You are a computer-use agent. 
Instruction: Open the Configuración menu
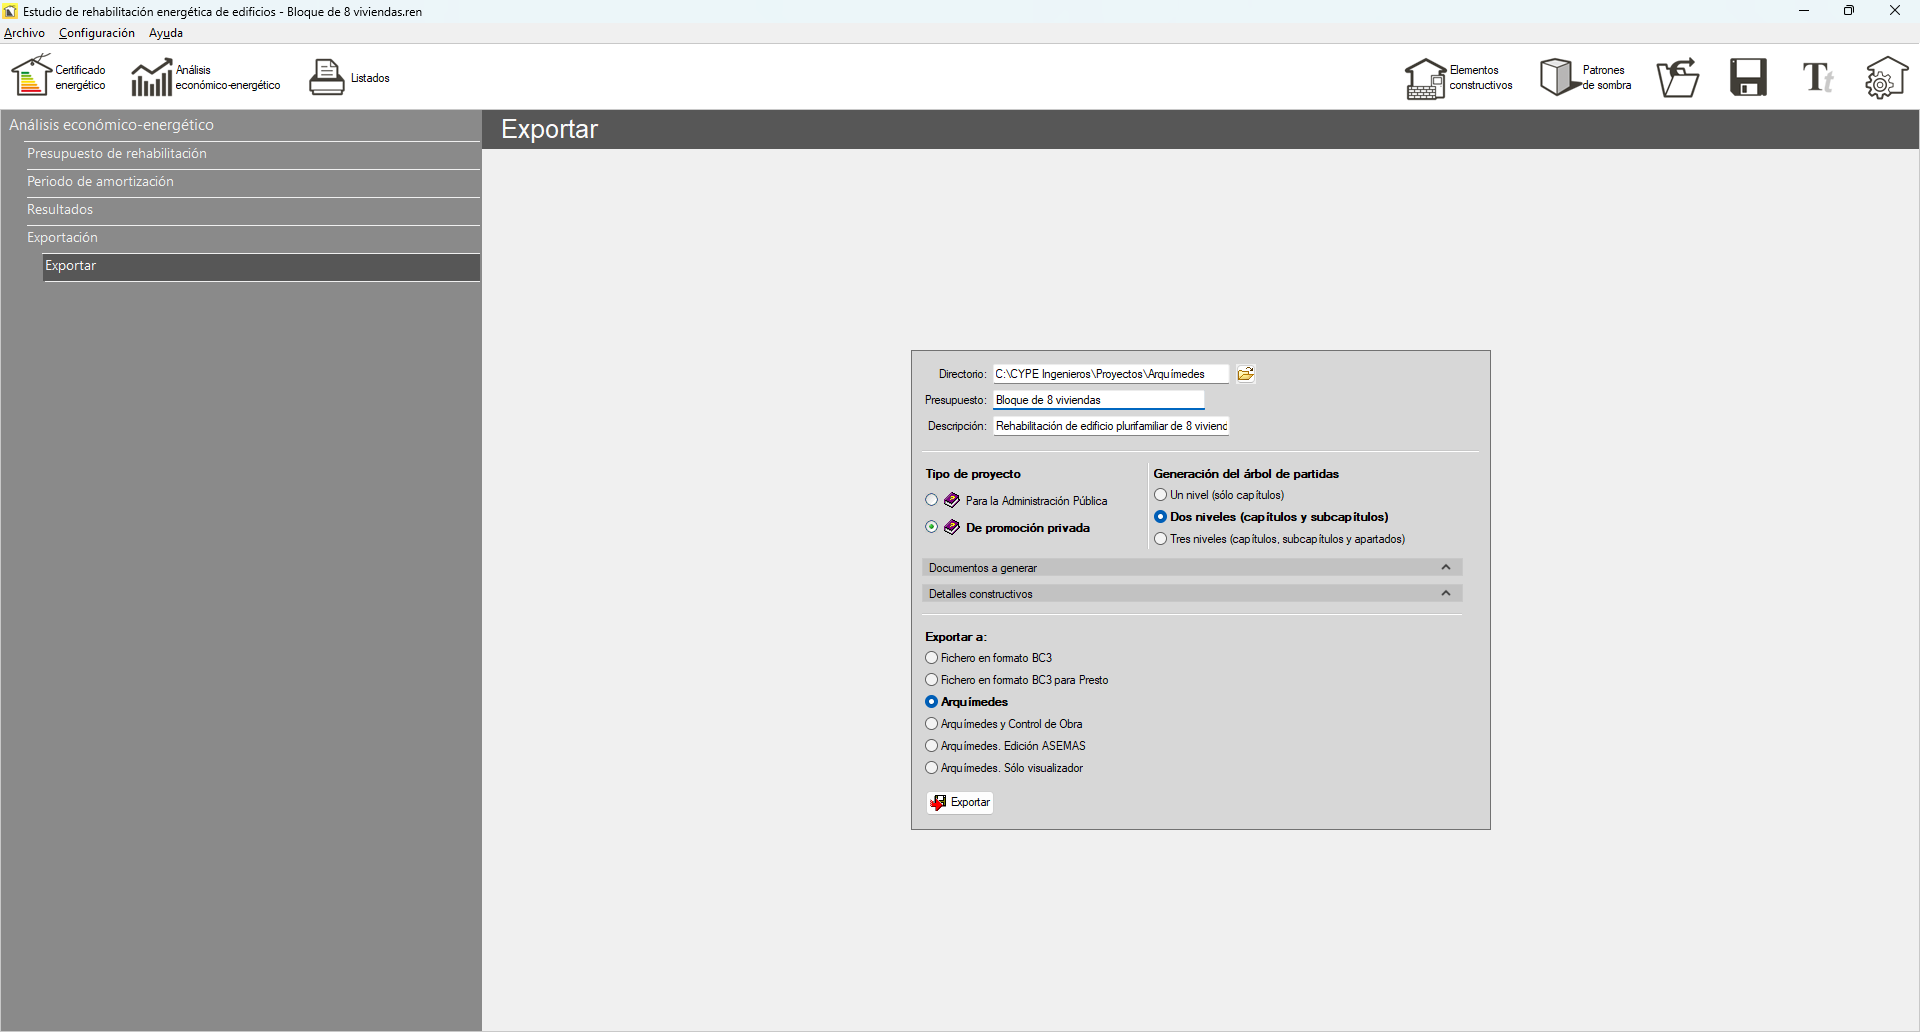point(97,33)
